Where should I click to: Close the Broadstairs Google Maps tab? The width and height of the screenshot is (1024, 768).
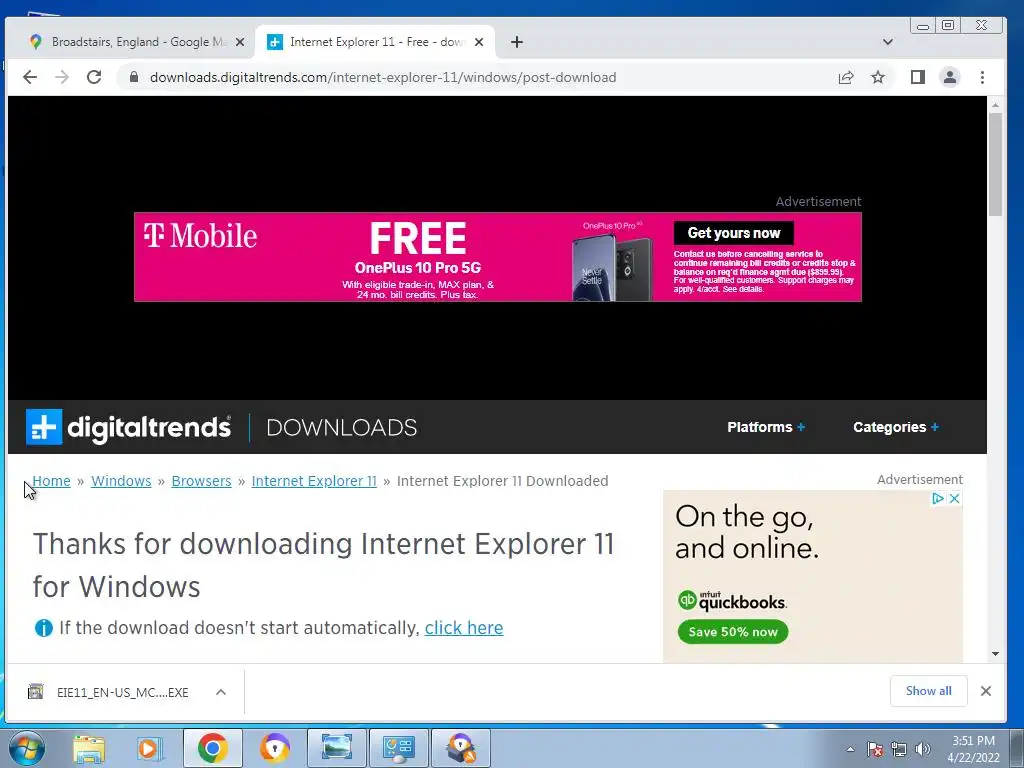(x=240, y=42)
